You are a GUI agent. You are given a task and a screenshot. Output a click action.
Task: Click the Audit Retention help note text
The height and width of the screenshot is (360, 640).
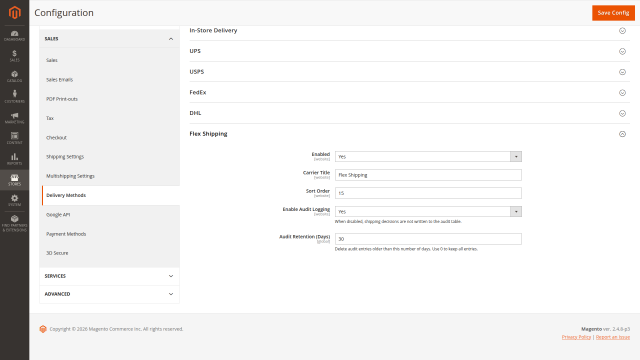[x=406, y=249]
